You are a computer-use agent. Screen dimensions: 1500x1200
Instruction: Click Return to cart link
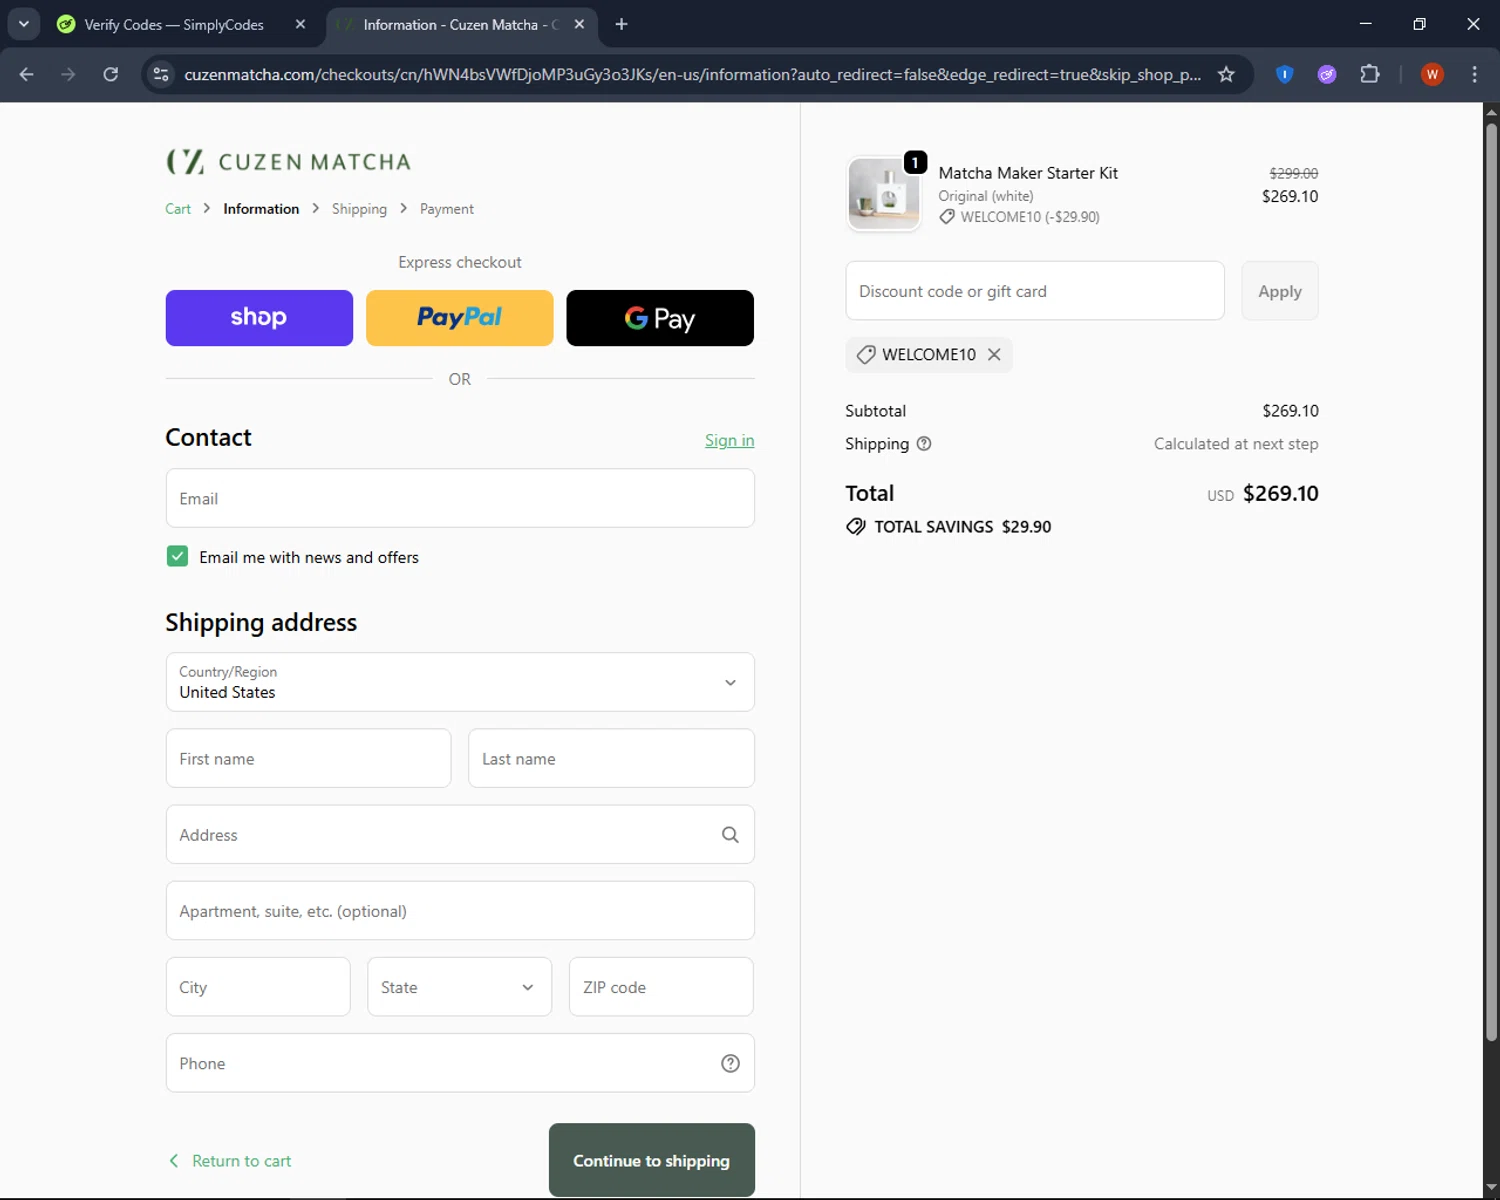[231, 1161]
